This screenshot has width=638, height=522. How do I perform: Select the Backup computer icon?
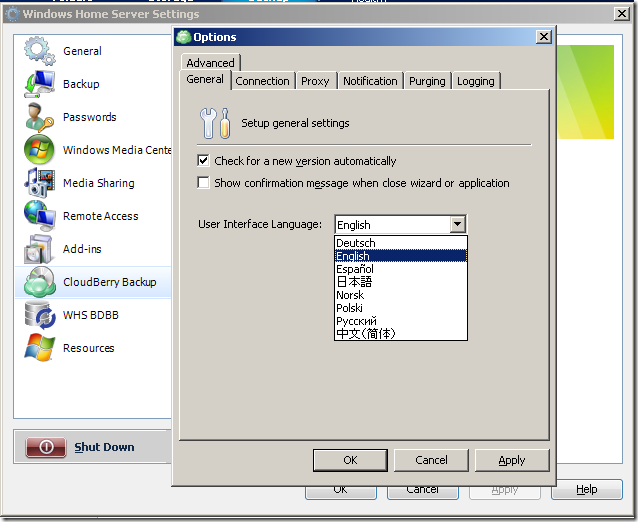(39, 84)
